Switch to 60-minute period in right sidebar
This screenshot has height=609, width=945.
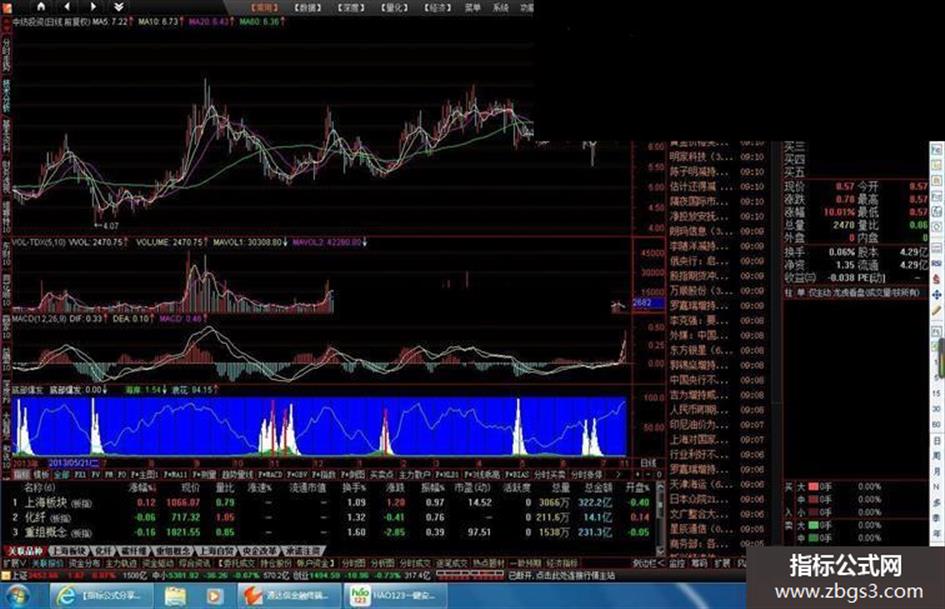[x=937, y=424]
